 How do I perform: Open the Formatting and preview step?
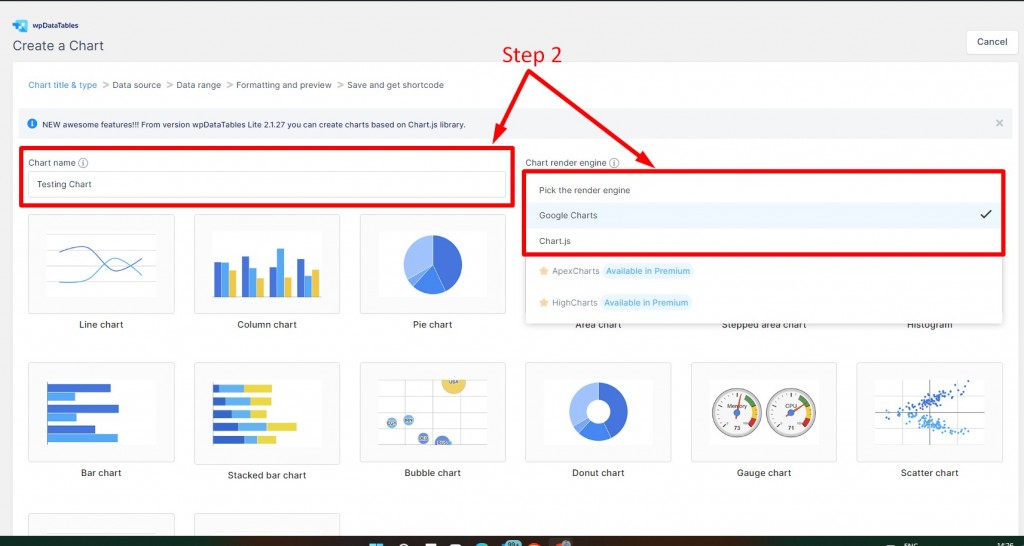284,85
